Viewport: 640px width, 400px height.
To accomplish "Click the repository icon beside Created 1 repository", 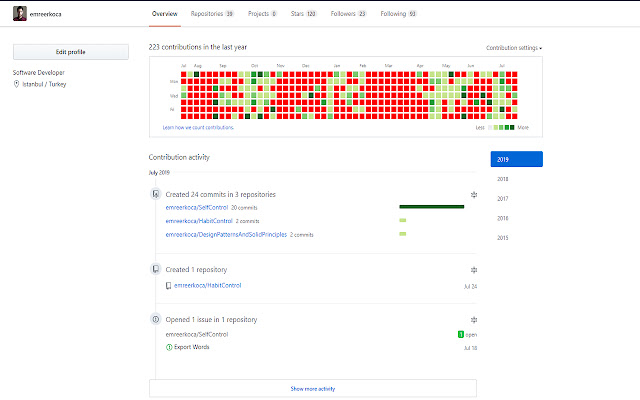I will (156, 269).
